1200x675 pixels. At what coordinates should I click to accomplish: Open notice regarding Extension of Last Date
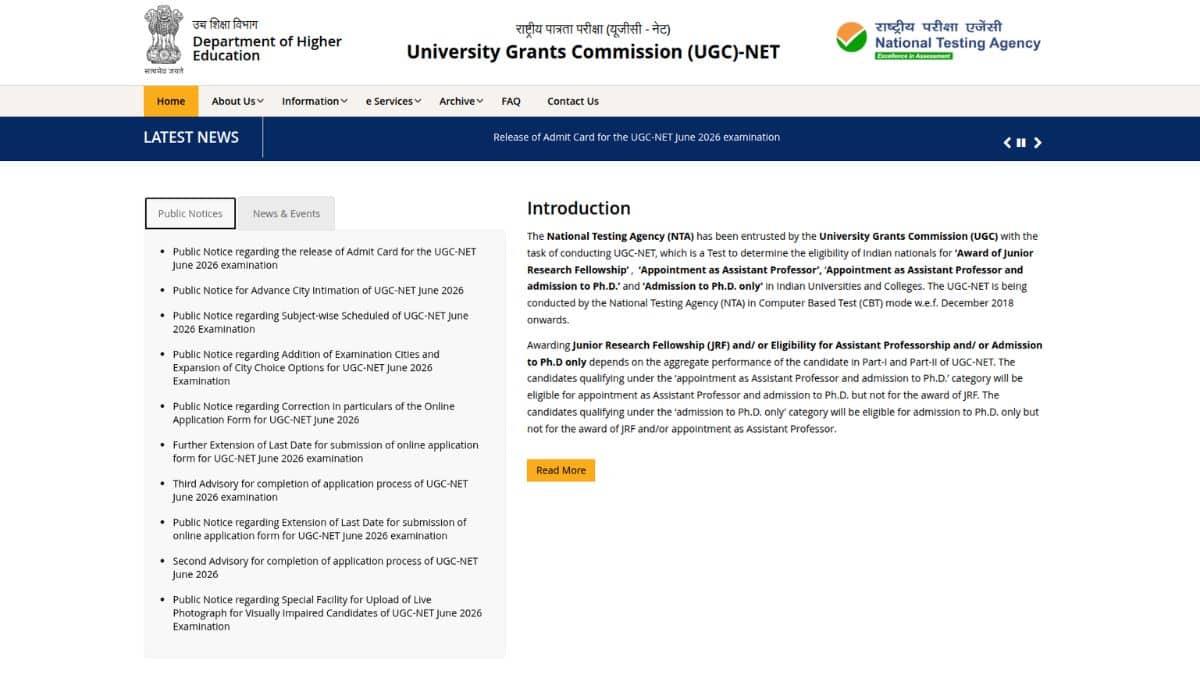pyautogui.click(x=319, y=529)
